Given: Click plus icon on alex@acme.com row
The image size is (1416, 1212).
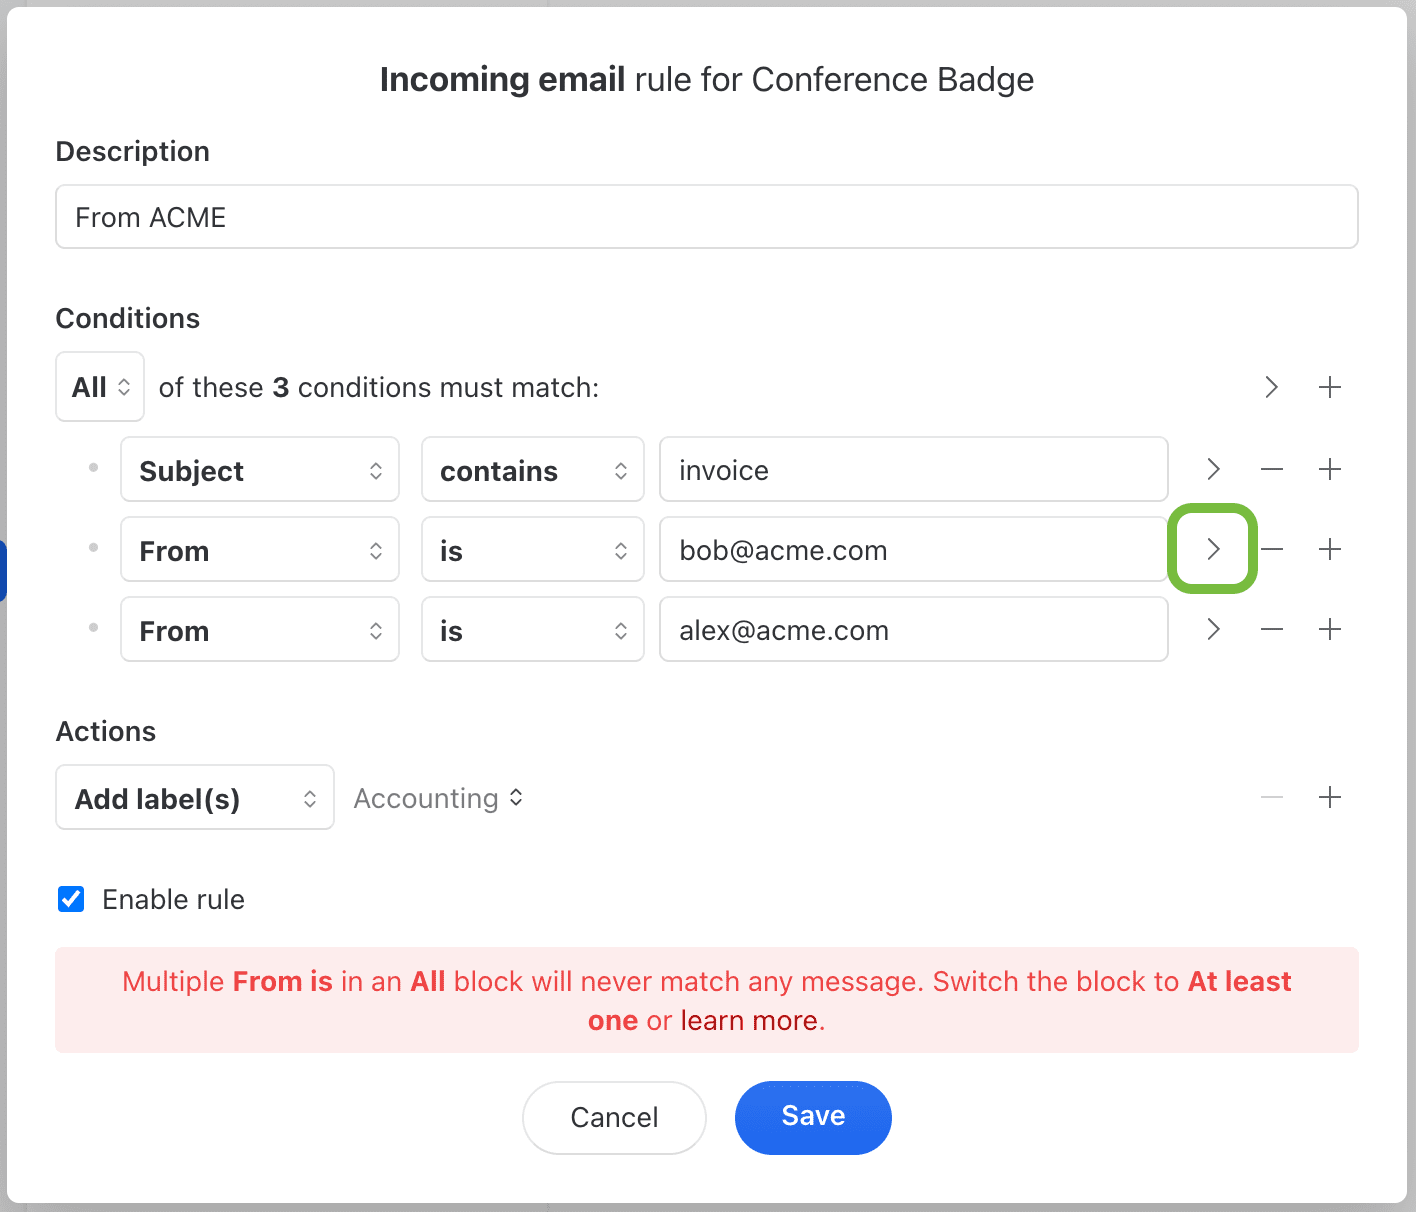Looking at the screenshot, I should [x=1330, y=629].
